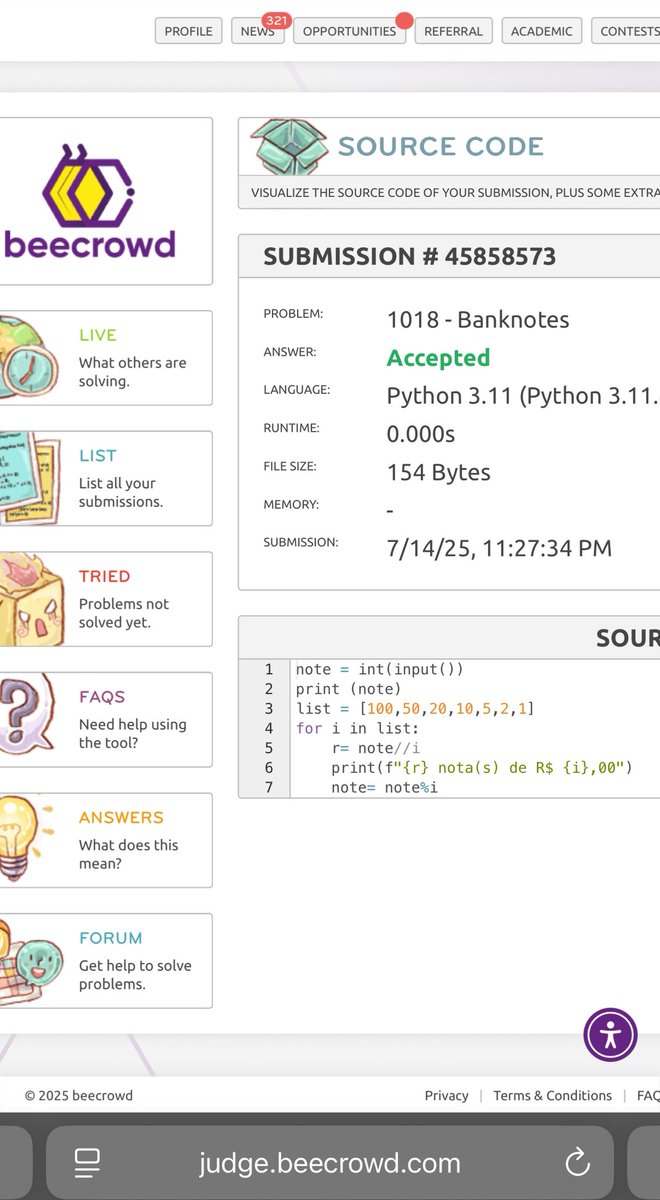Open the OPPORTUNITIES menu item

point(349,31)
